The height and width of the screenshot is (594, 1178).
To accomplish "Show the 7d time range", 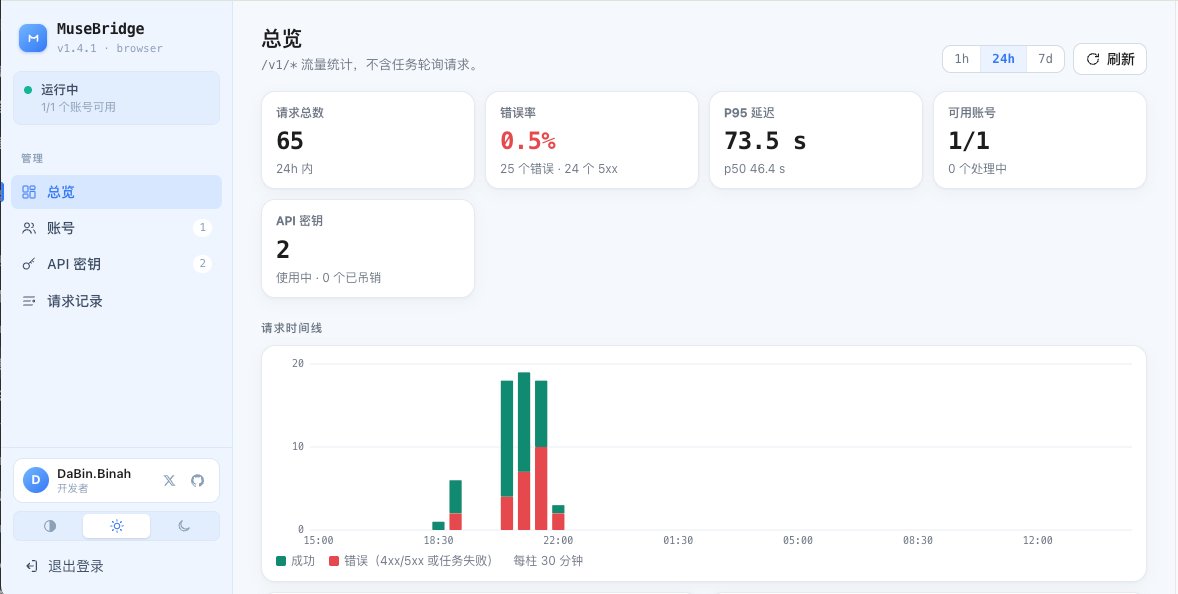I will [x=1045, y=59].
